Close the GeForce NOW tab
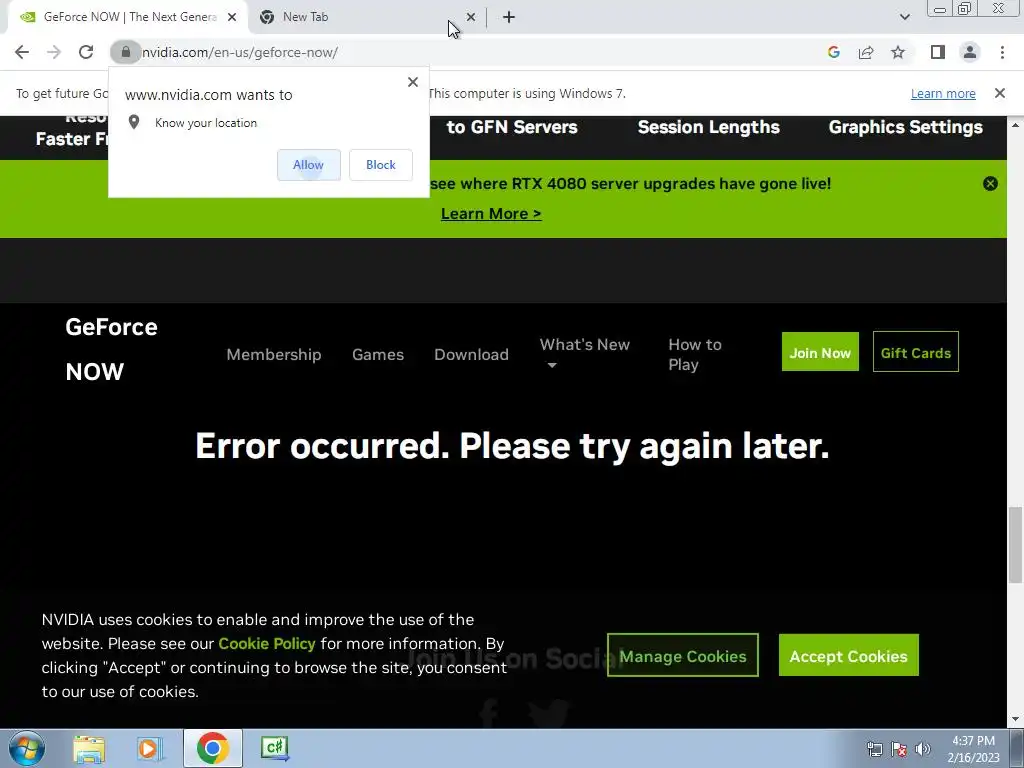 (232, 17)
